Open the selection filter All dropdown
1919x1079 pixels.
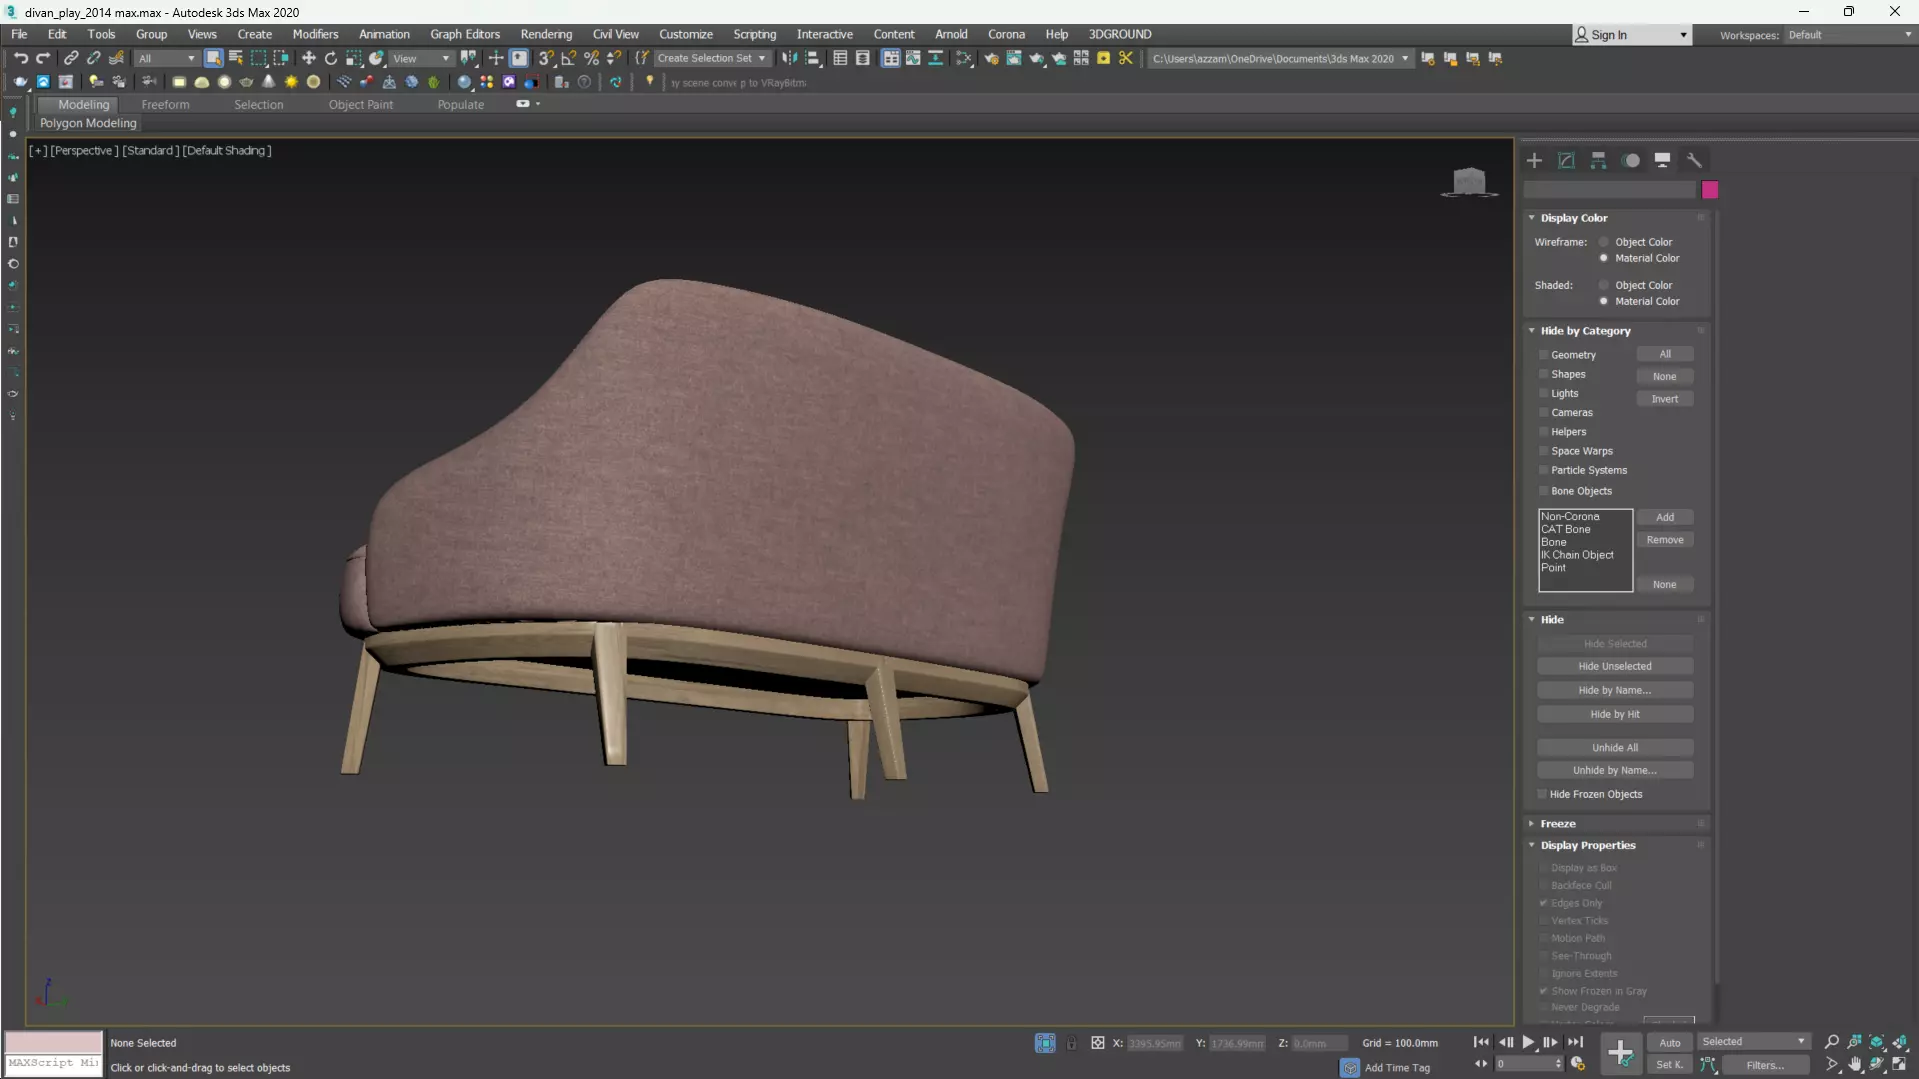[x=166, y=58]
